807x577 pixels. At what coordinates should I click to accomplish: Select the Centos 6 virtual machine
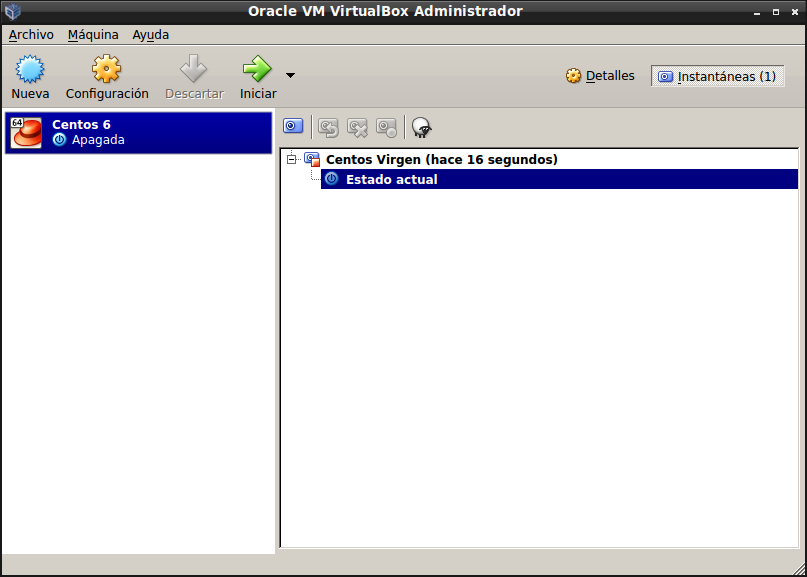(138, 132)
